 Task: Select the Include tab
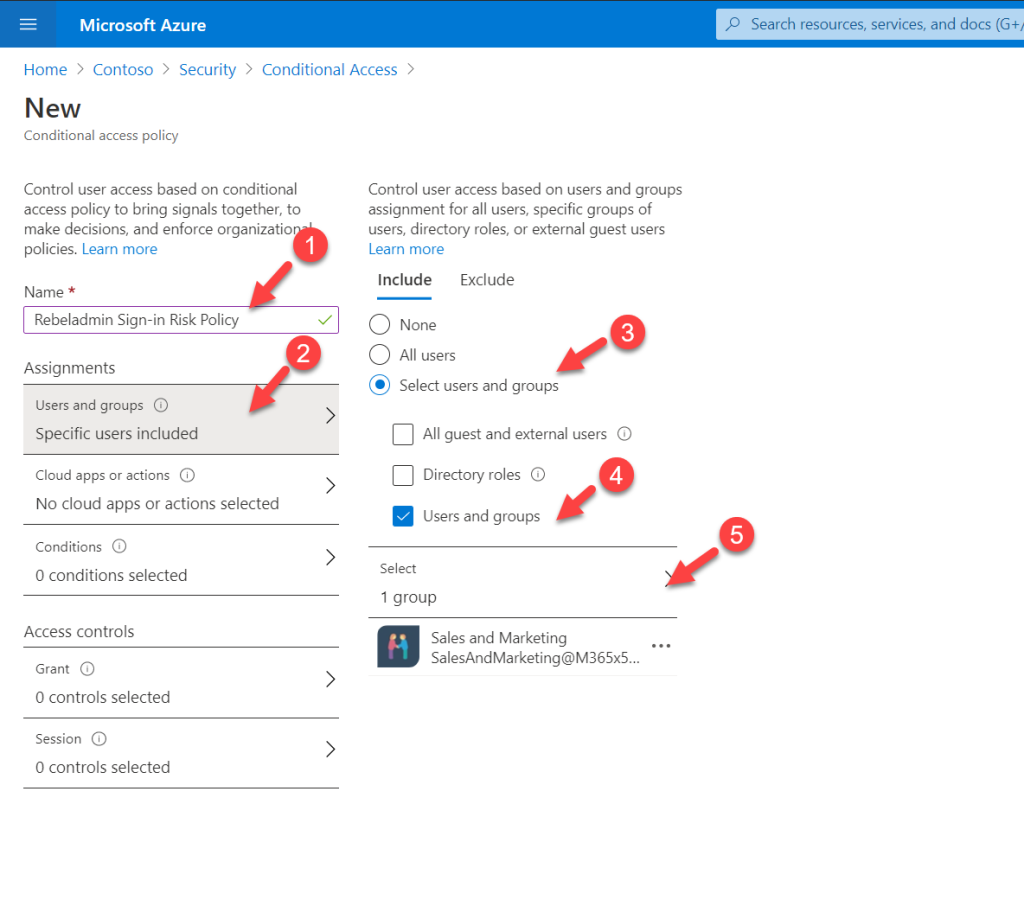click(404, 280)
